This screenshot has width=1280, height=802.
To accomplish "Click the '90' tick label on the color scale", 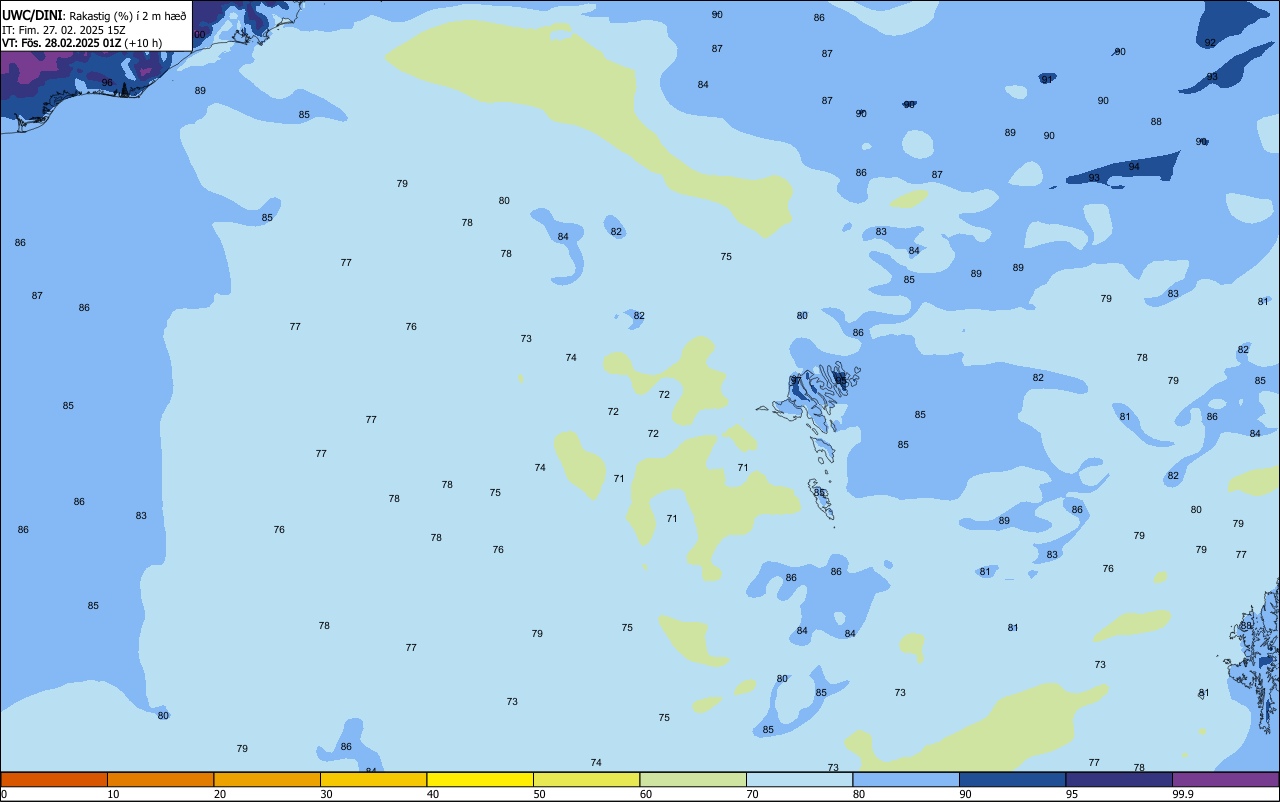I will coord(965,794).
